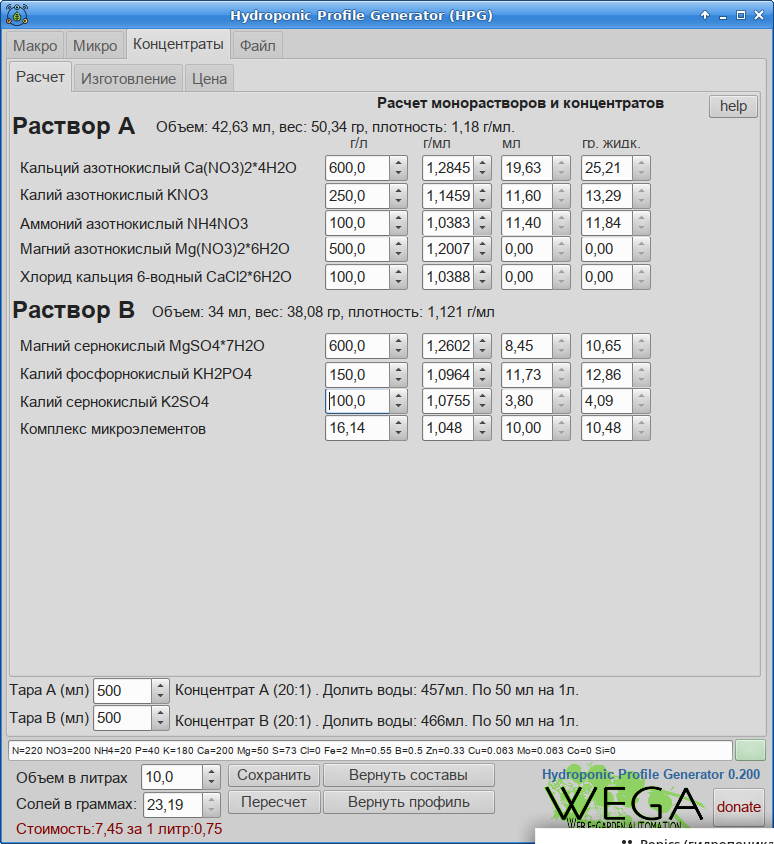
Task: Click Объем в литрах field 10,0
Action: (172, 777)
